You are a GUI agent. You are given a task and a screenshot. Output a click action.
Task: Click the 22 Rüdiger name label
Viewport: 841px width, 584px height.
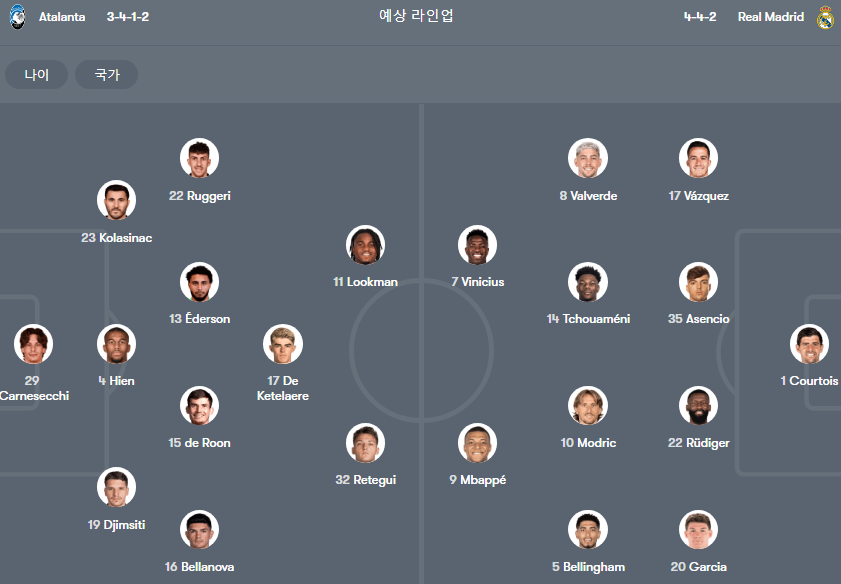[x=698, y=443]
